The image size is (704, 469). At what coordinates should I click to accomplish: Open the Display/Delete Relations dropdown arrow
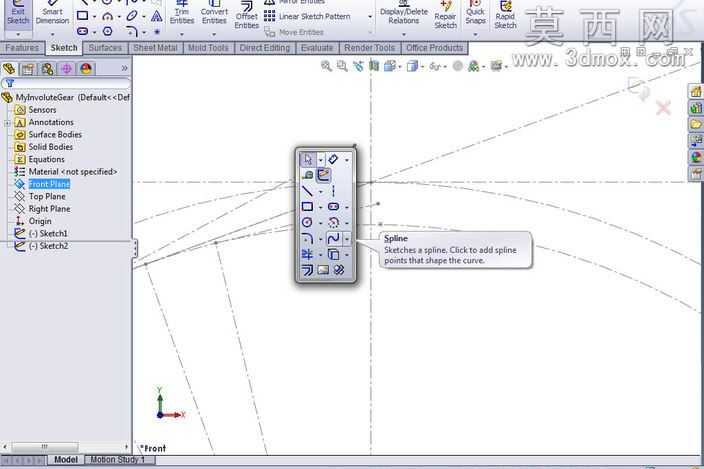tap(403, 34)
